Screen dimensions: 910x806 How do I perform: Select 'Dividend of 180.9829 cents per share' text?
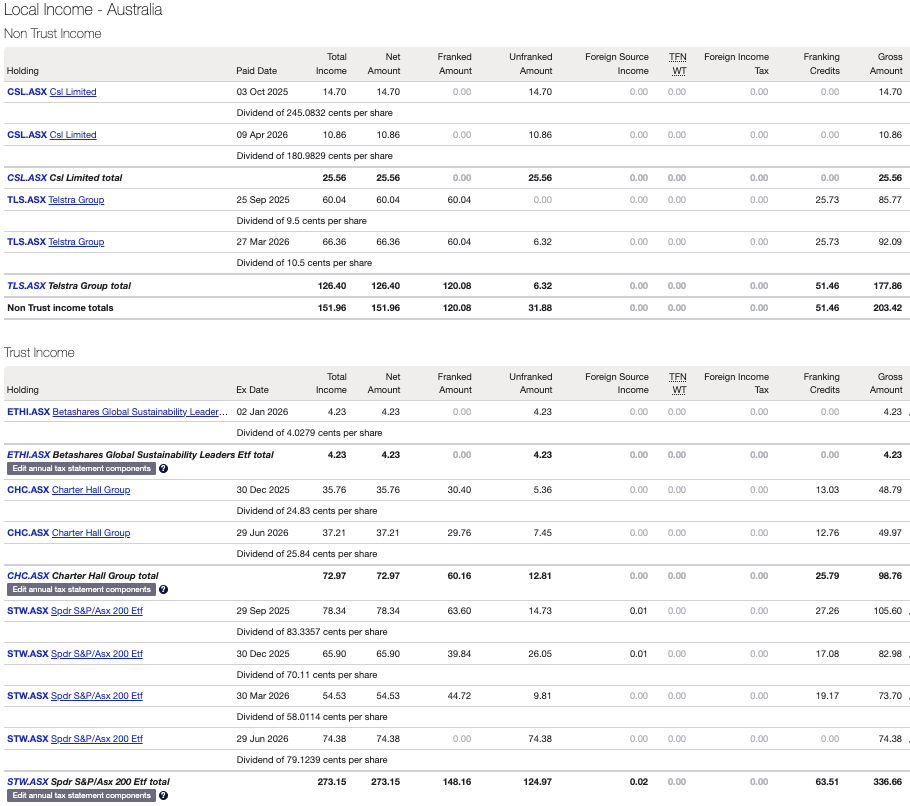(315, 156)
